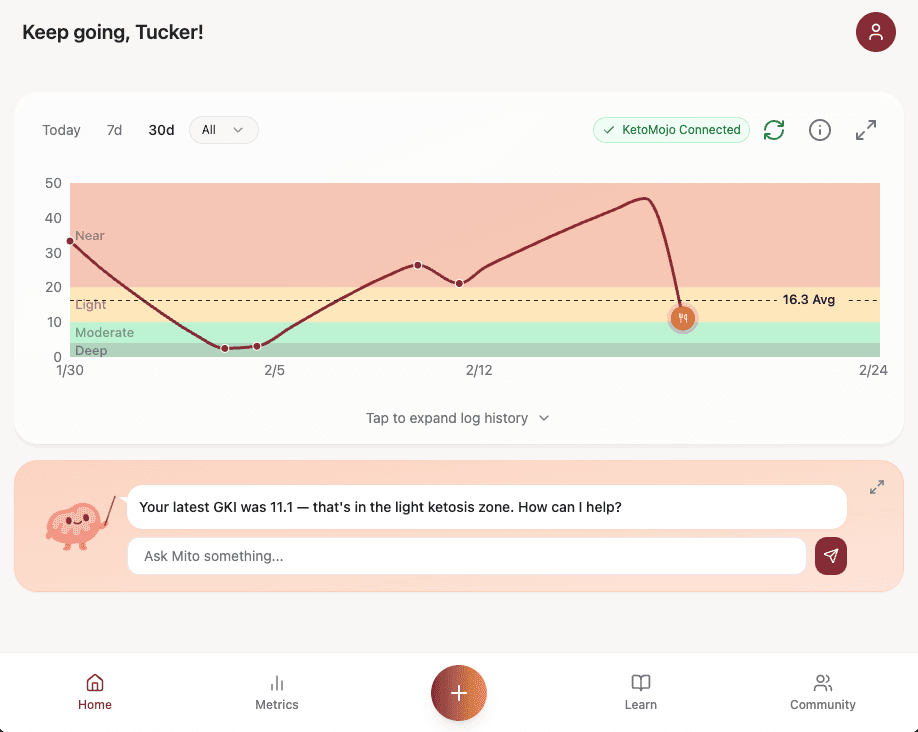Open the Metrics section
918x732 pixels.
click(276, 692)
